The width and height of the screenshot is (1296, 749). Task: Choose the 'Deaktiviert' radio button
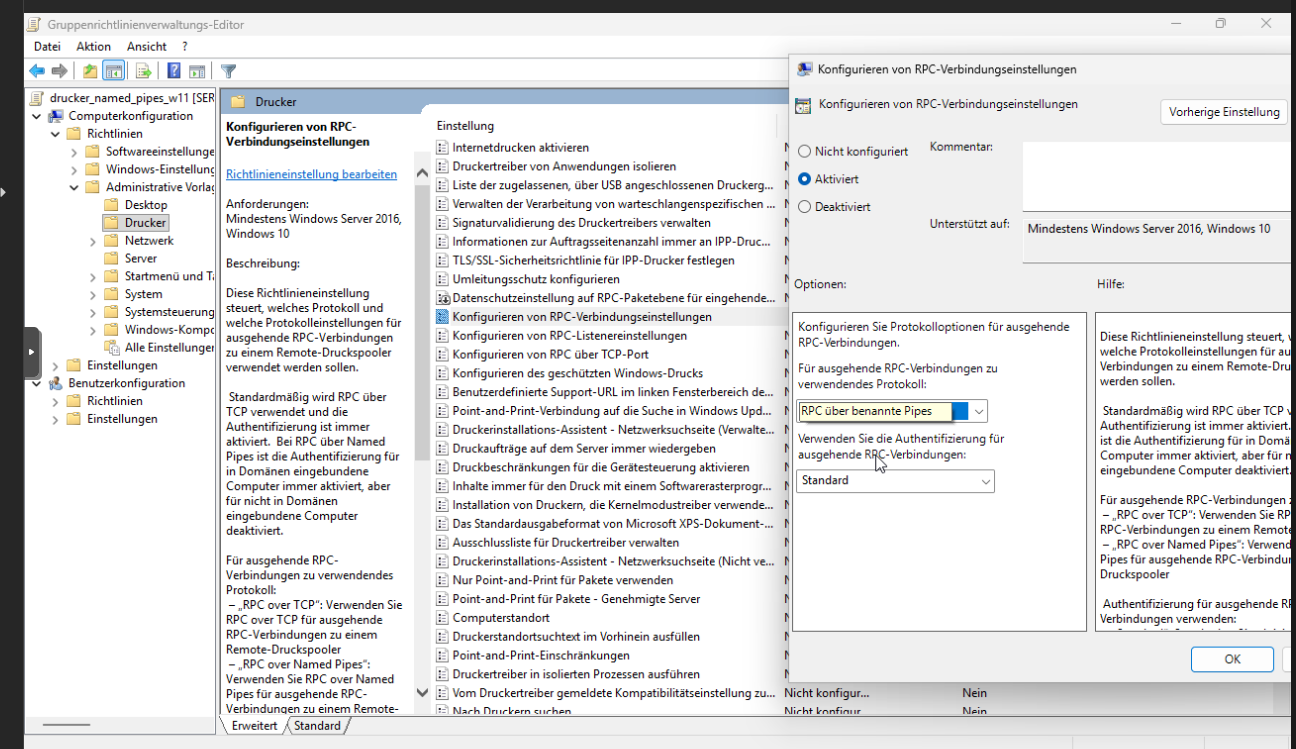805,207
